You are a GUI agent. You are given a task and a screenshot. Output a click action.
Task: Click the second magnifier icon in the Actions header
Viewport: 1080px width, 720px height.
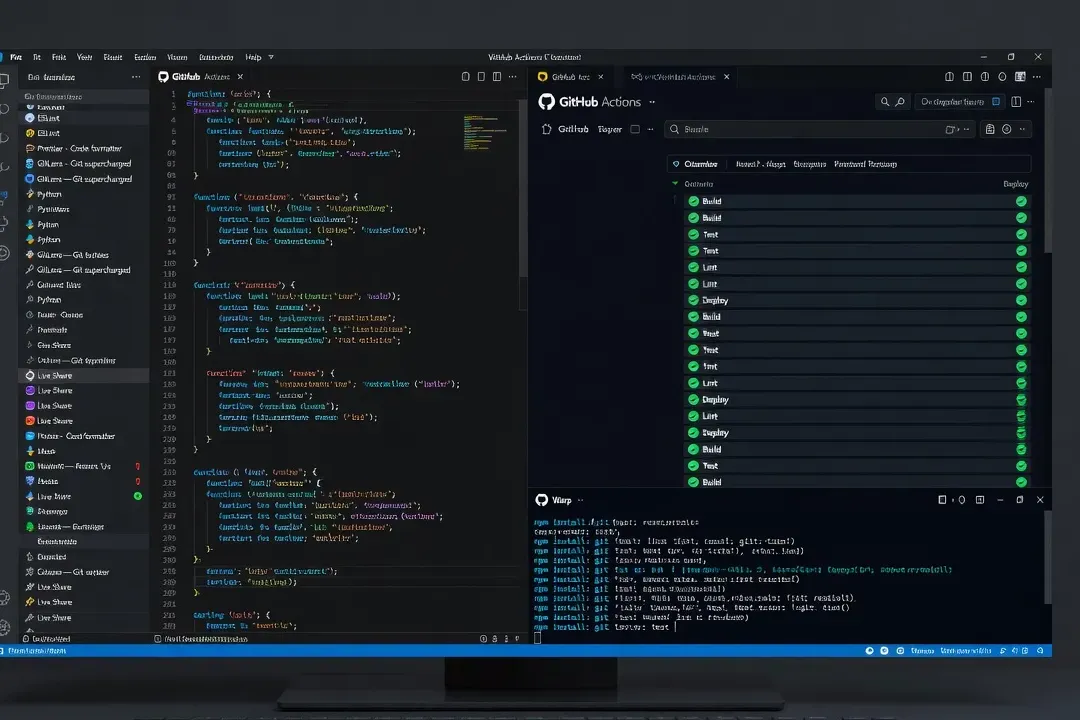tap(900, 102)
